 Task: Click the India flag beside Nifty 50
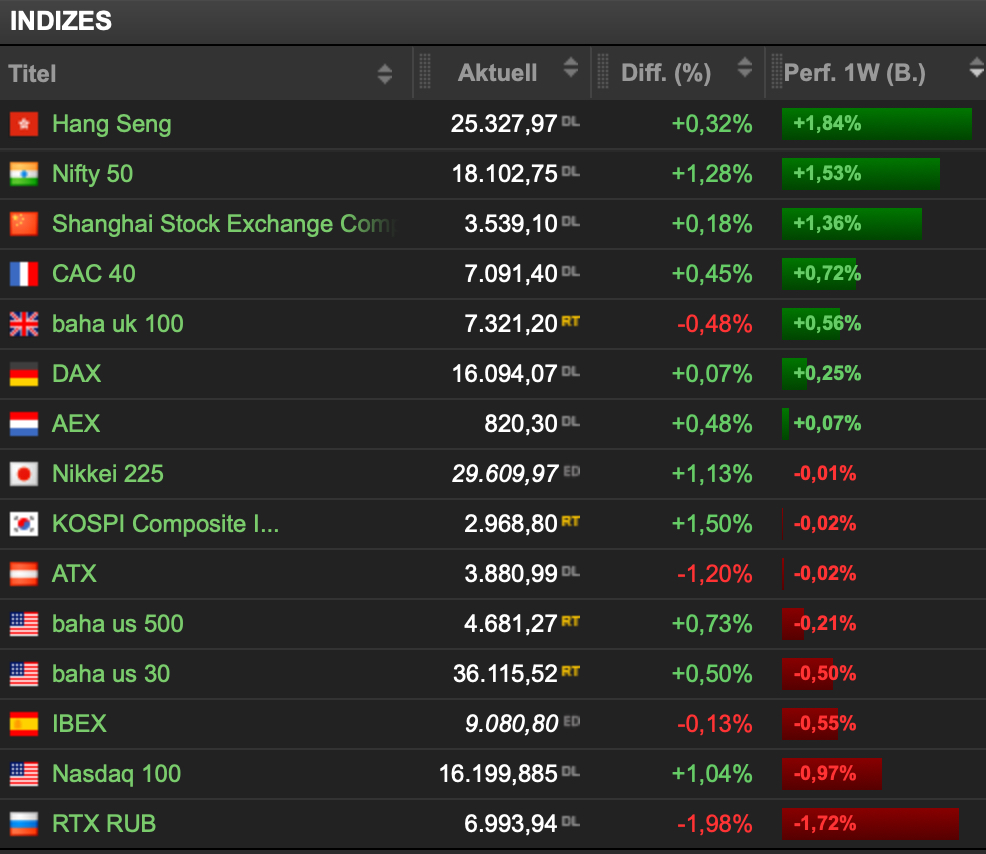click(x=24, y=174)
